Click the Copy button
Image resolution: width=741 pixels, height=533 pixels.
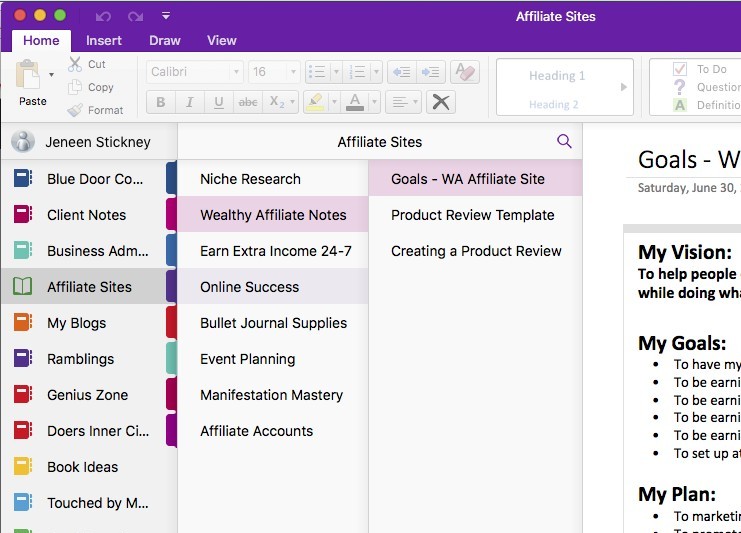[91, 87]
